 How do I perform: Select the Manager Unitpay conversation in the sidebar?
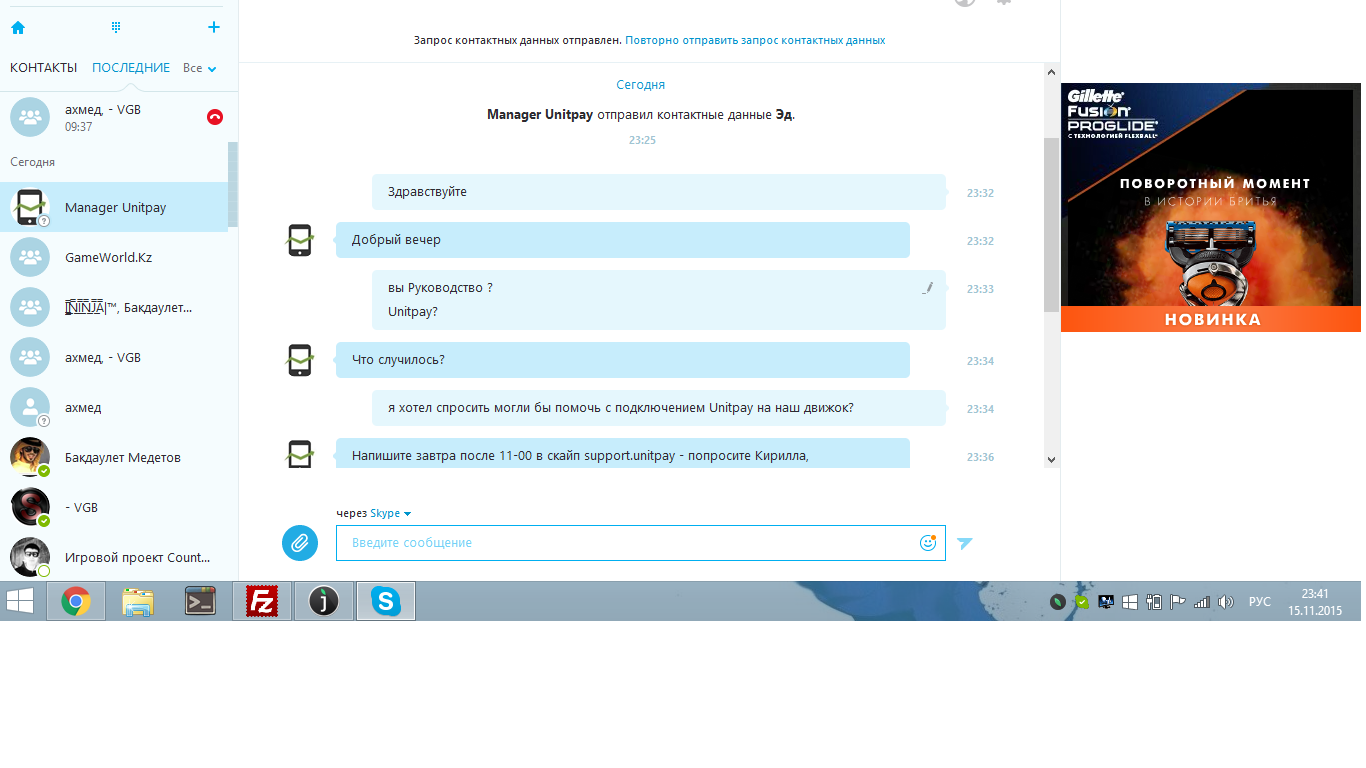(114, 207)
